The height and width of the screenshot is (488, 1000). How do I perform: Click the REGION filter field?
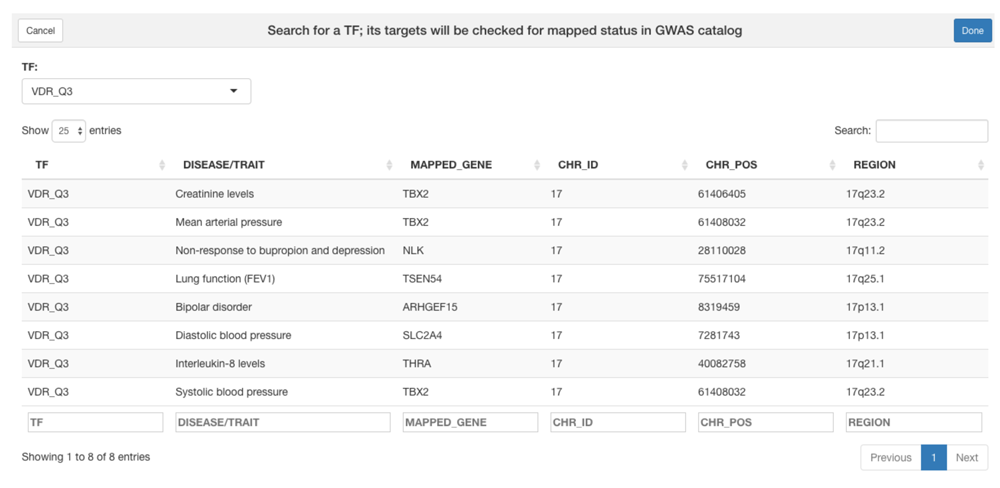coord(914,422)
